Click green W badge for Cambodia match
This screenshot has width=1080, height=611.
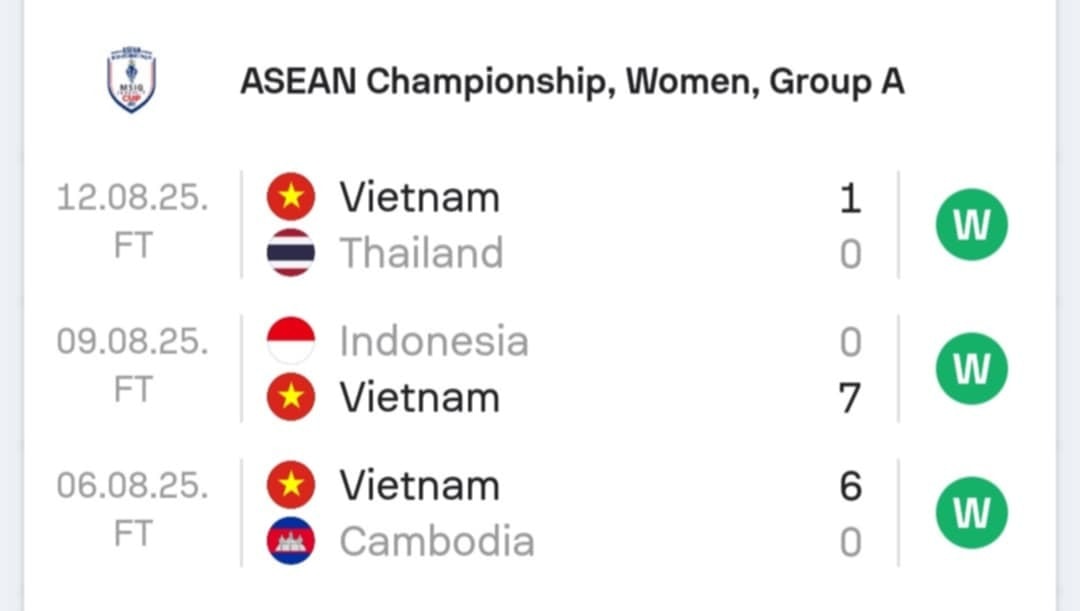(971, 512)
